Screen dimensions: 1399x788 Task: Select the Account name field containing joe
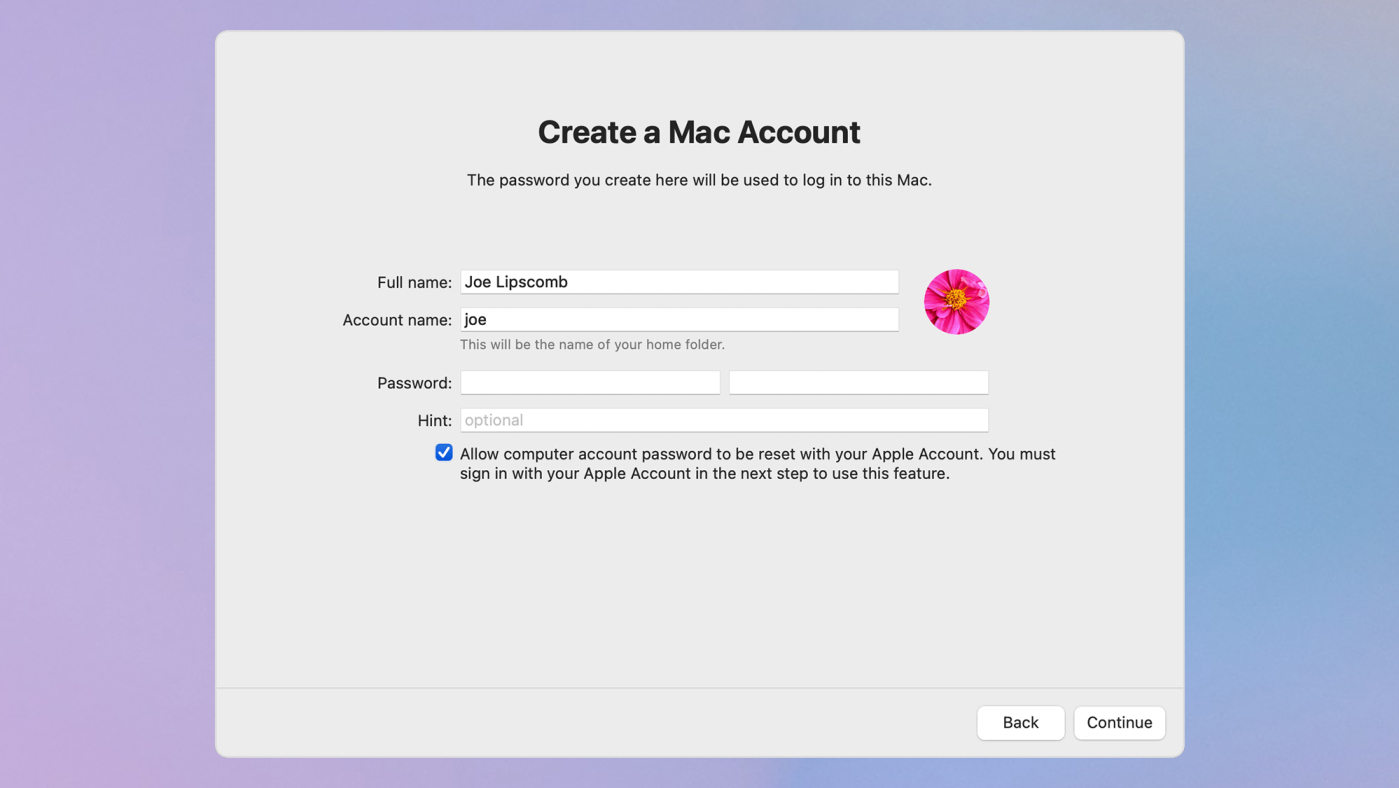click(679, 319)
